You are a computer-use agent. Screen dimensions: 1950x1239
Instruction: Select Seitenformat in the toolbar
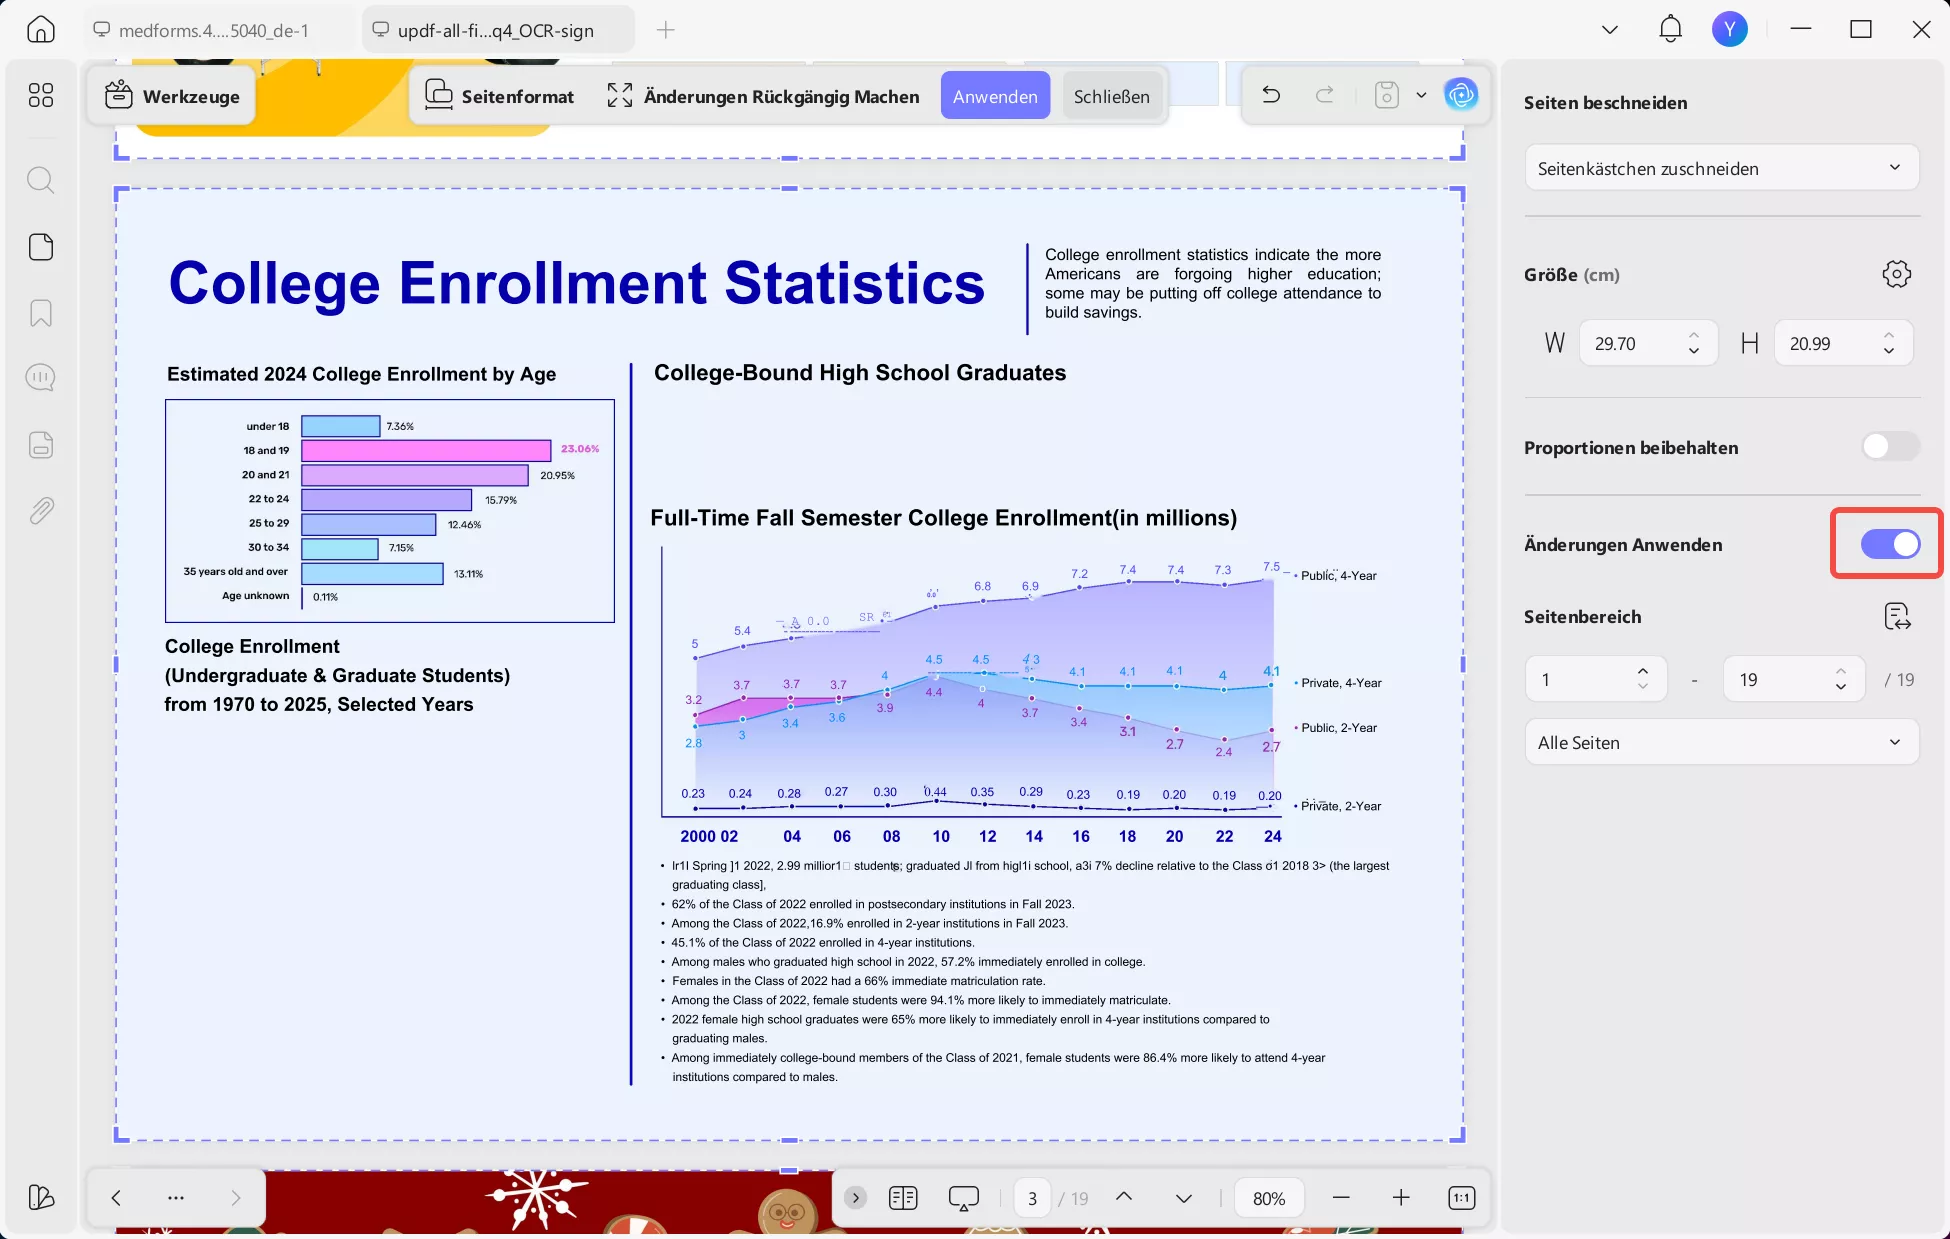pyautogui.click(x=499, y=96)
